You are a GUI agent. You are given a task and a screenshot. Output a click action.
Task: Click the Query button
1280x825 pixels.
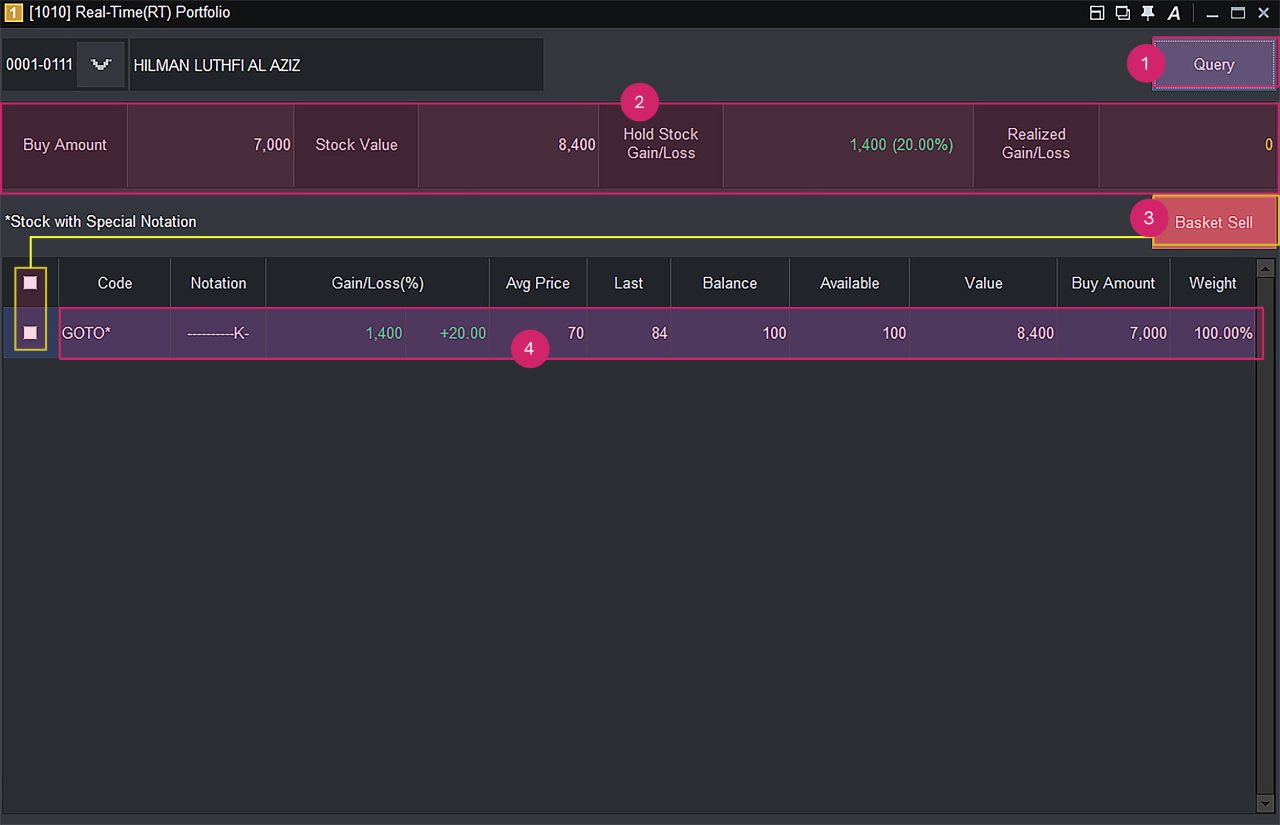(1213, 64)
